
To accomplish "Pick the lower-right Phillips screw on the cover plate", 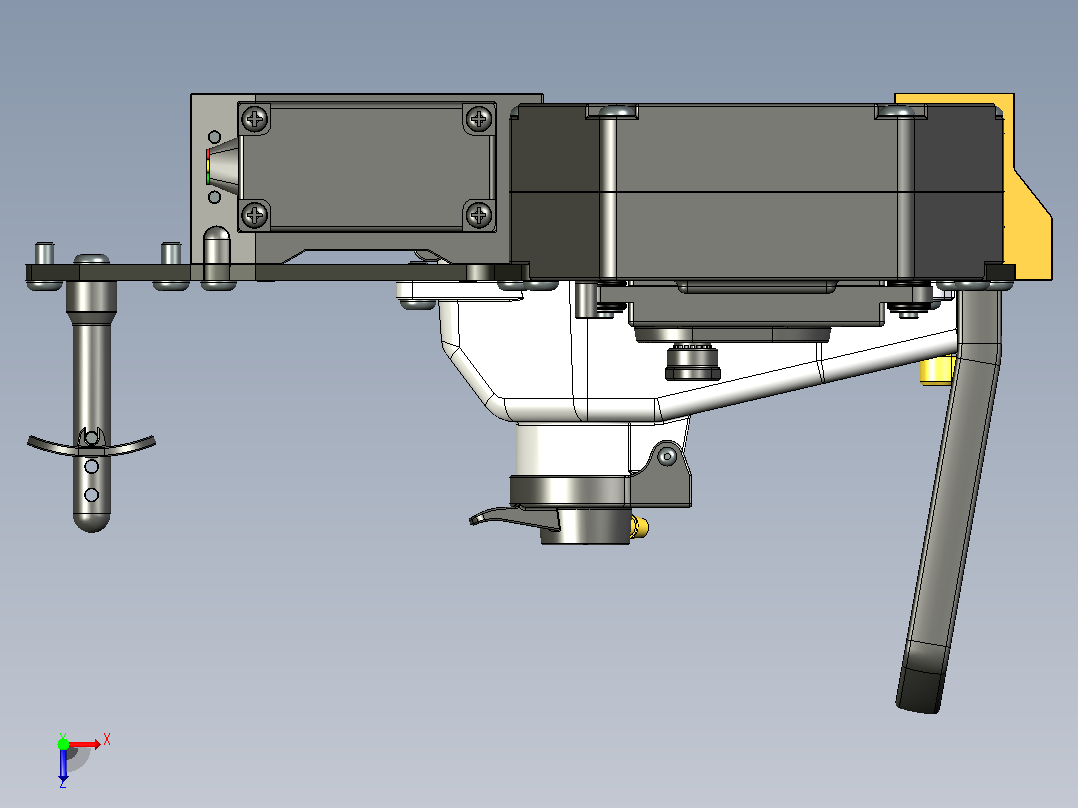I will tap(478, 215).
